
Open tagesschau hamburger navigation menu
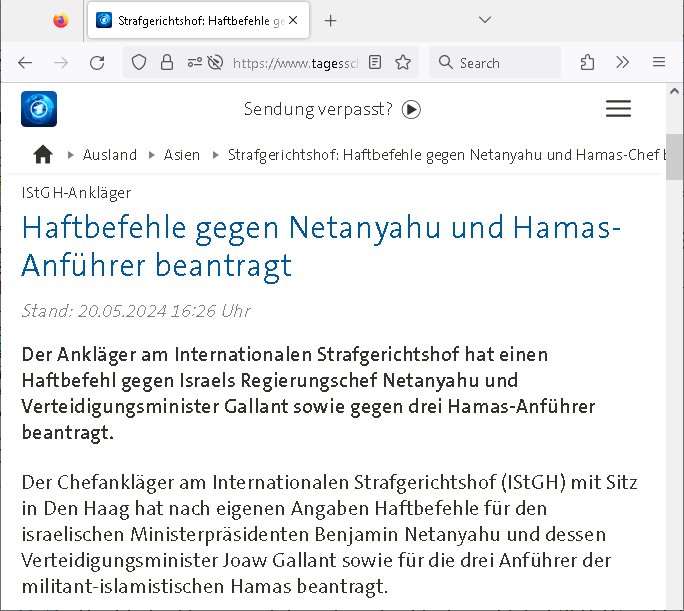click(x=618, y=109)
